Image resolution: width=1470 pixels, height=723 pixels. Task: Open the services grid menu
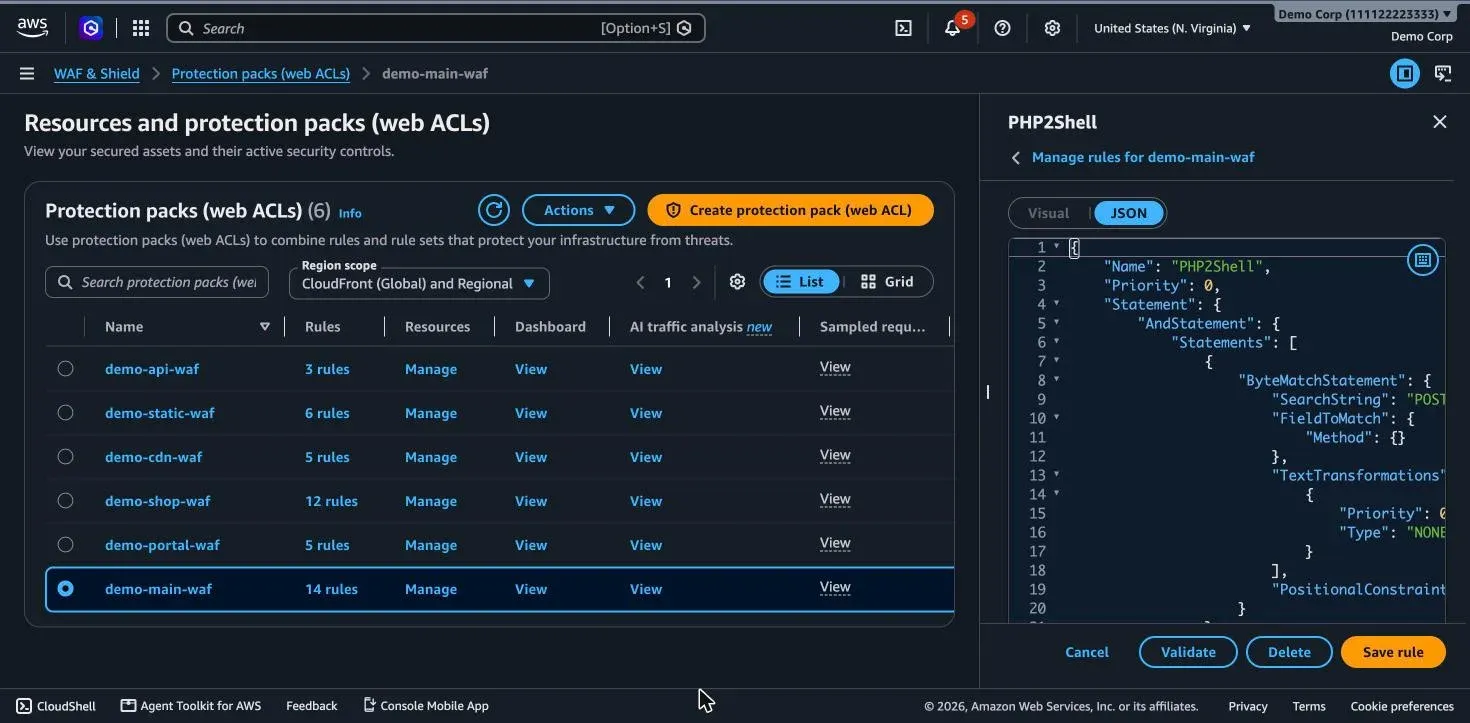point(141,28)
